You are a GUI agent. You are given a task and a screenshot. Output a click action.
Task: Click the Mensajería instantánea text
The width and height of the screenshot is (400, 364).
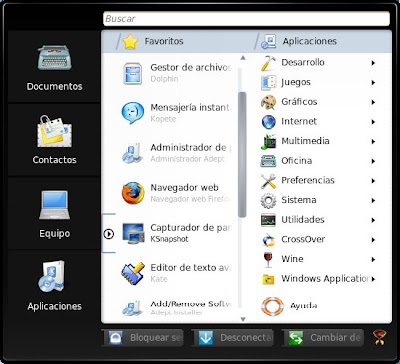pos(191,108)
